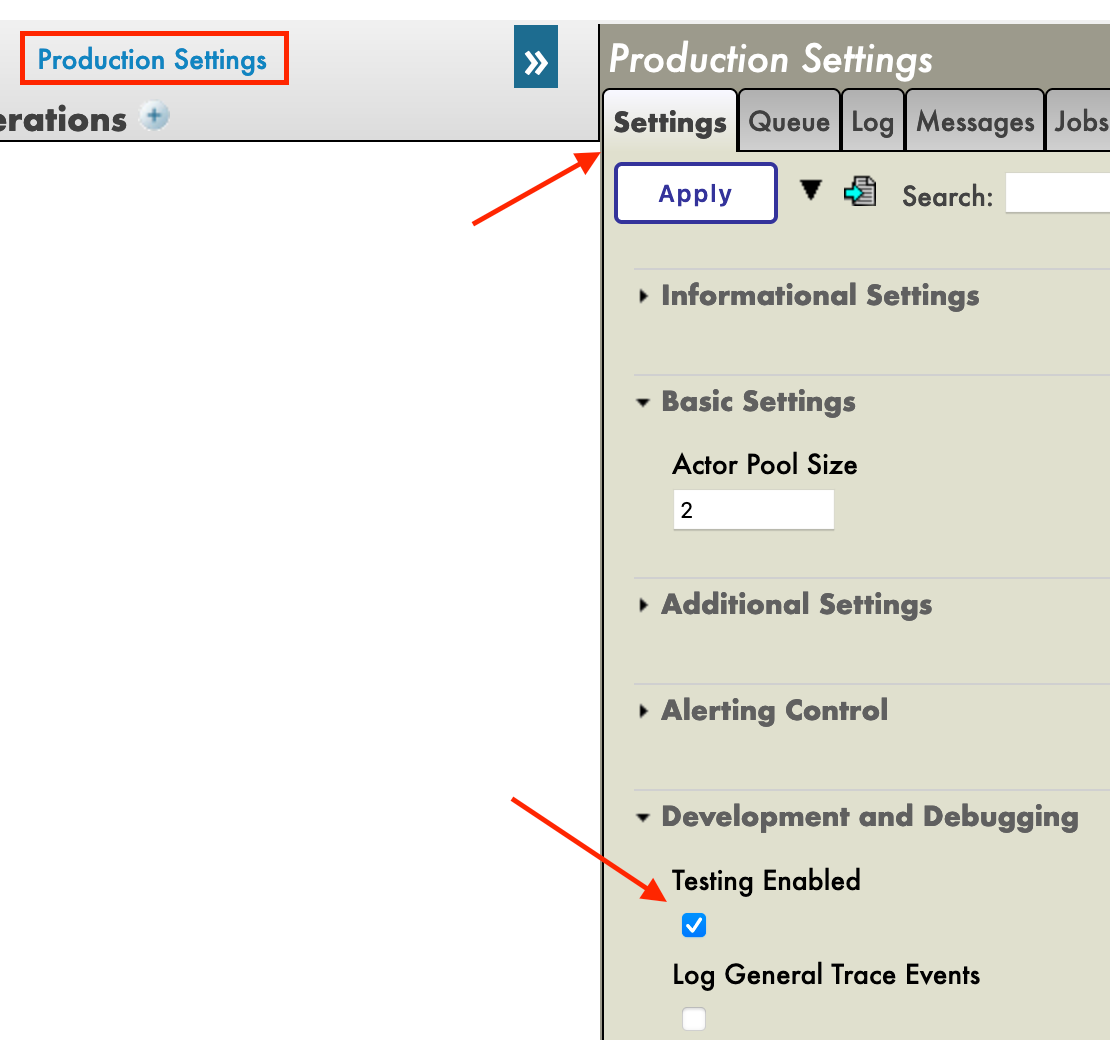Viewport: 1110px width, 1040px height.
Task: Open the Production Settings link
Action: tap(152, 59)
